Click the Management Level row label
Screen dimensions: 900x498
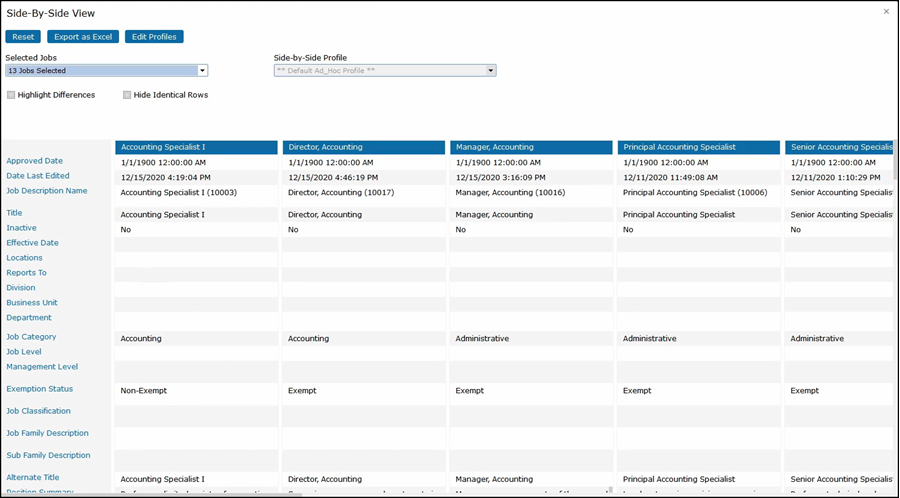coord(42,367)
